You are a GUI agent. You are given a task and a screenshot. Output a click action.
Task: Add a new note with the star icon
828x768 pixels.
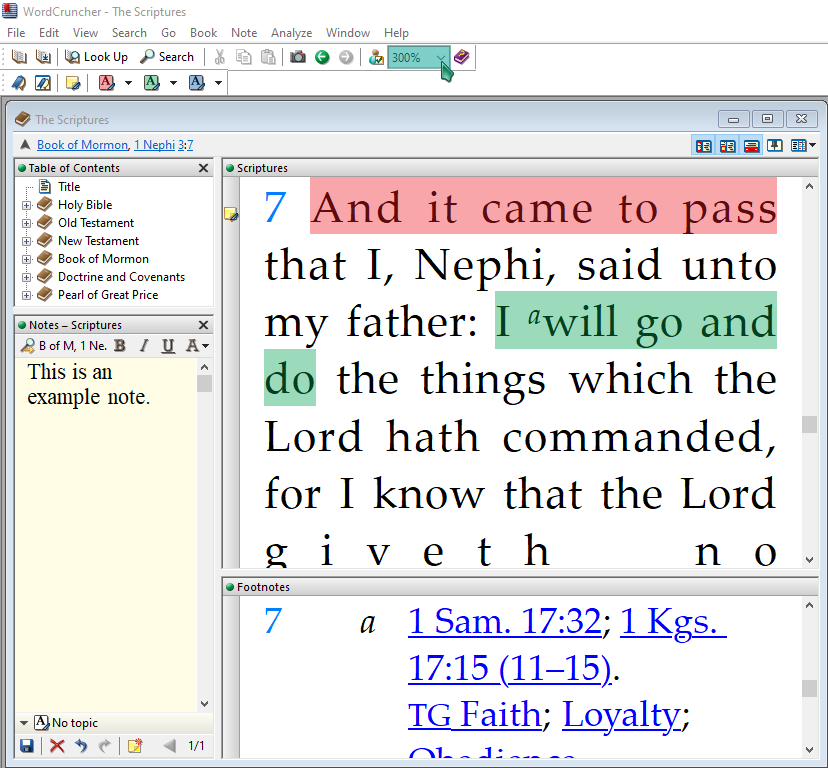point(135,745)
